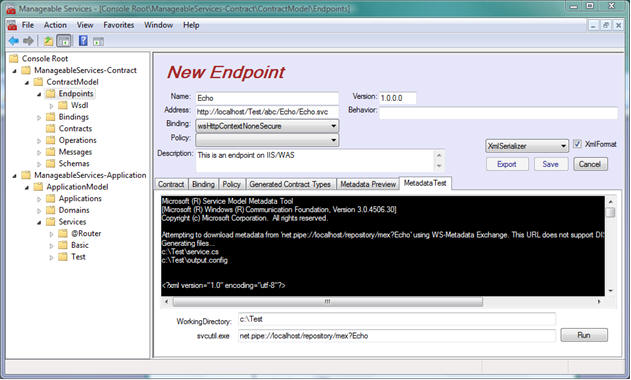Open the Help menu
The image size is (631, 380).
click(x=191, y=25)
